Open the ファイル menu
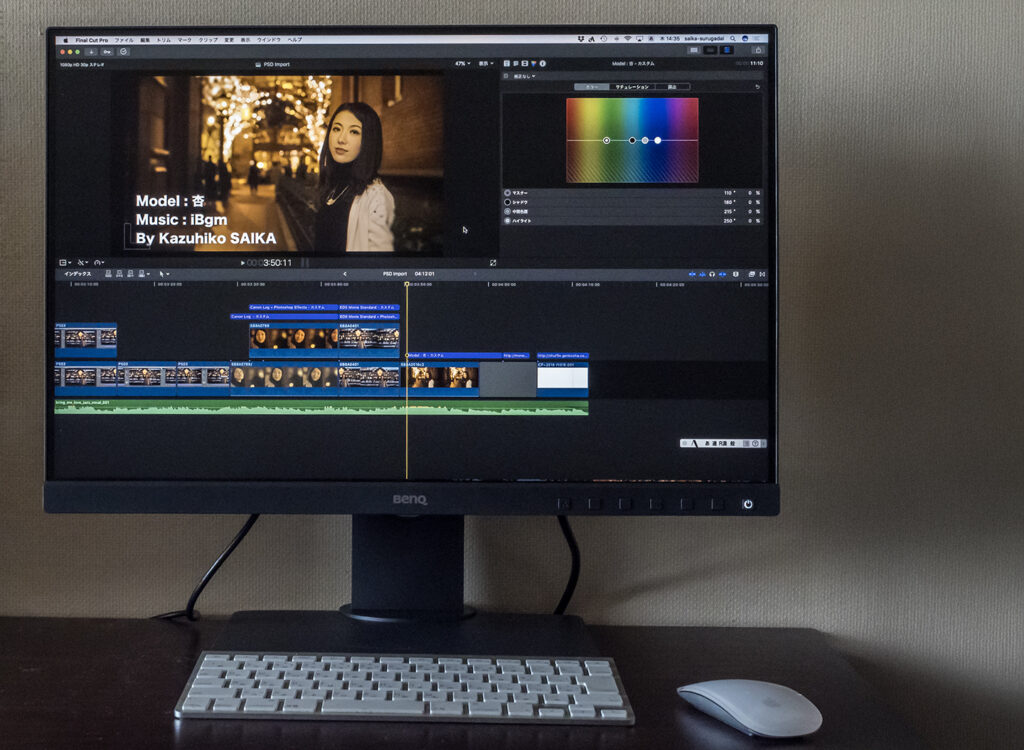The image size is (1024, 750). (x=124, y=40)
